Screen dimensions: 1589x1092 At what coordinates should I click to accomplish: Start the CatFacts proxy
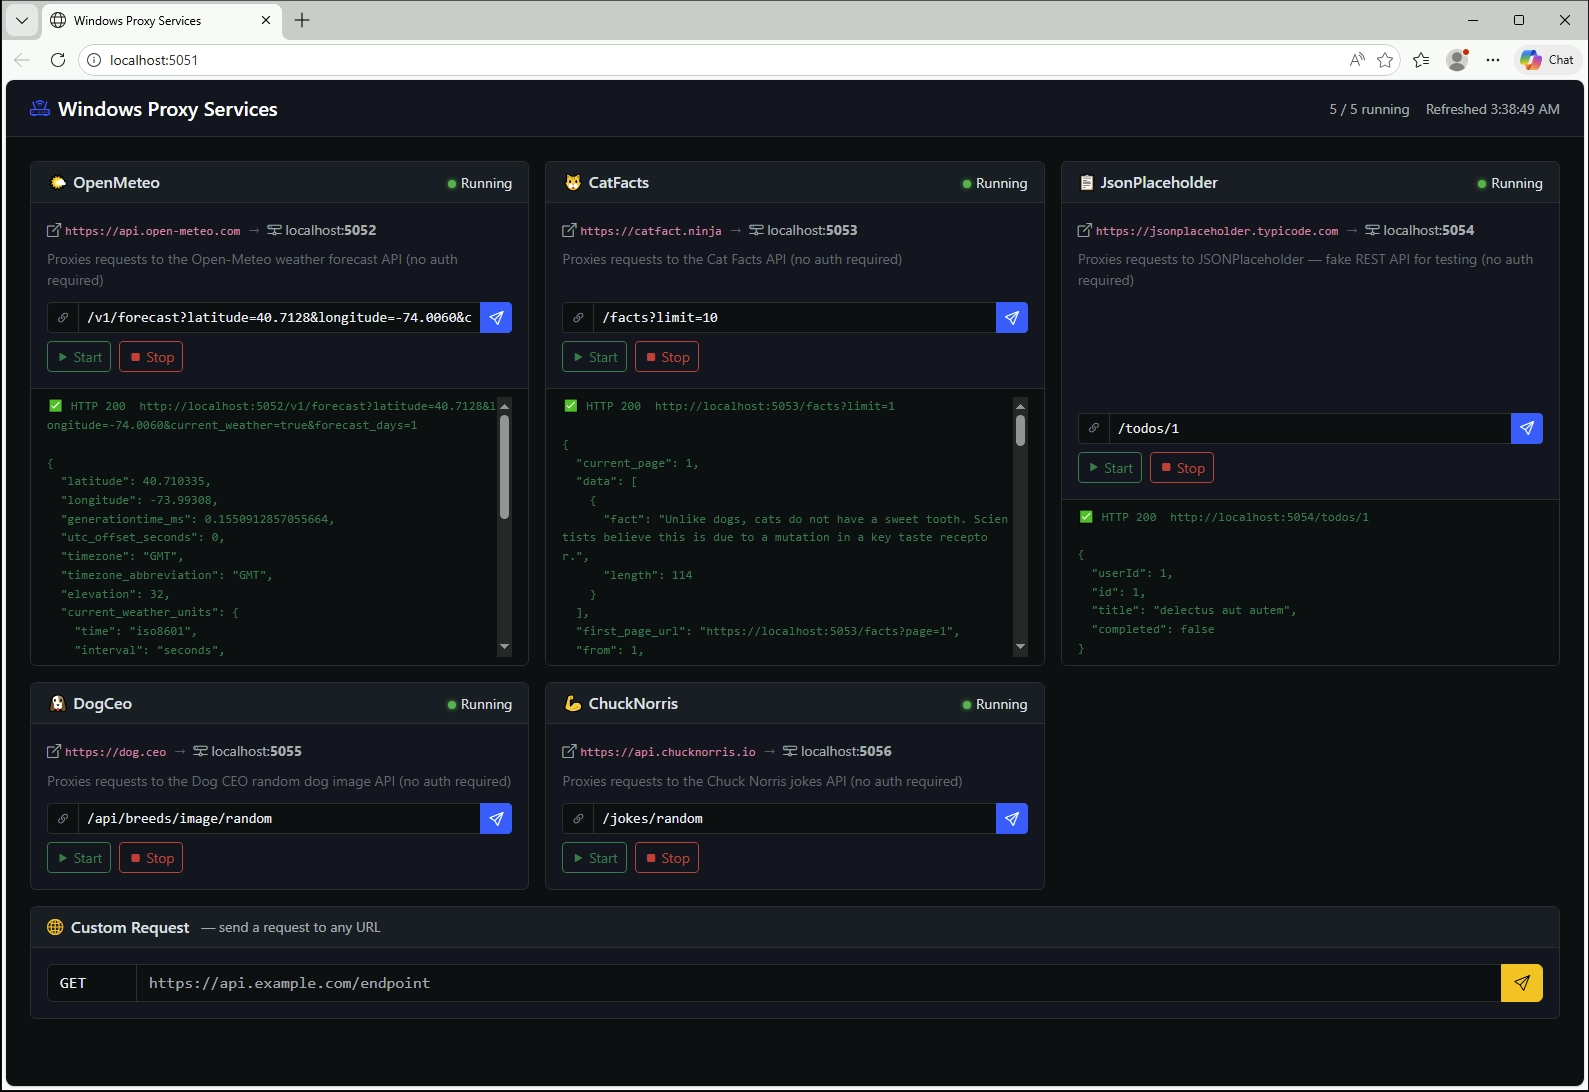[594, 357]
